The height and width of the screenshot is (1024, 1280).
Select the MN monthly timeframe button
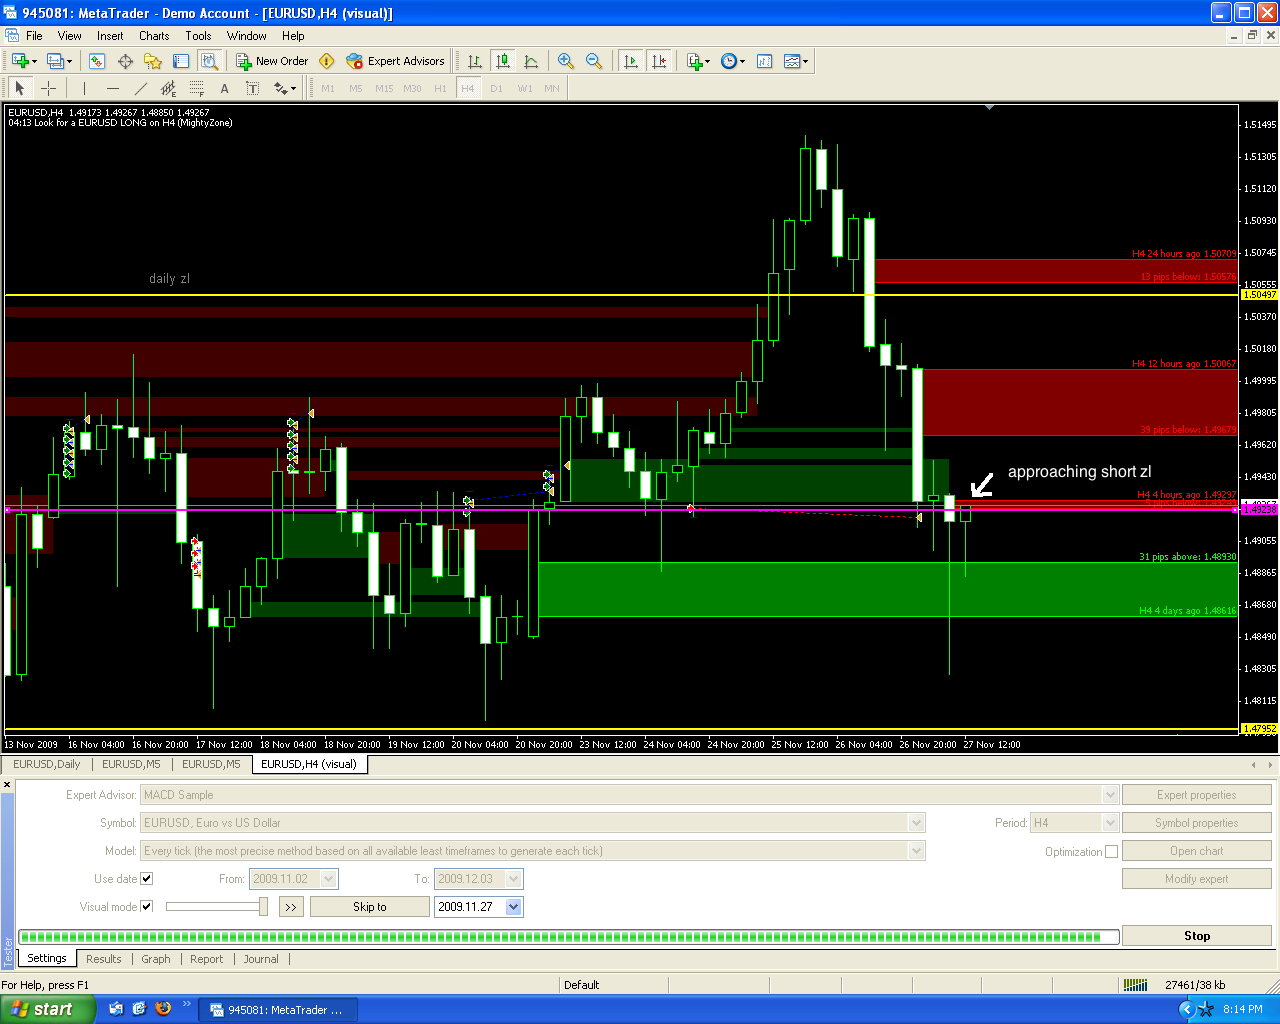(552, 88)
